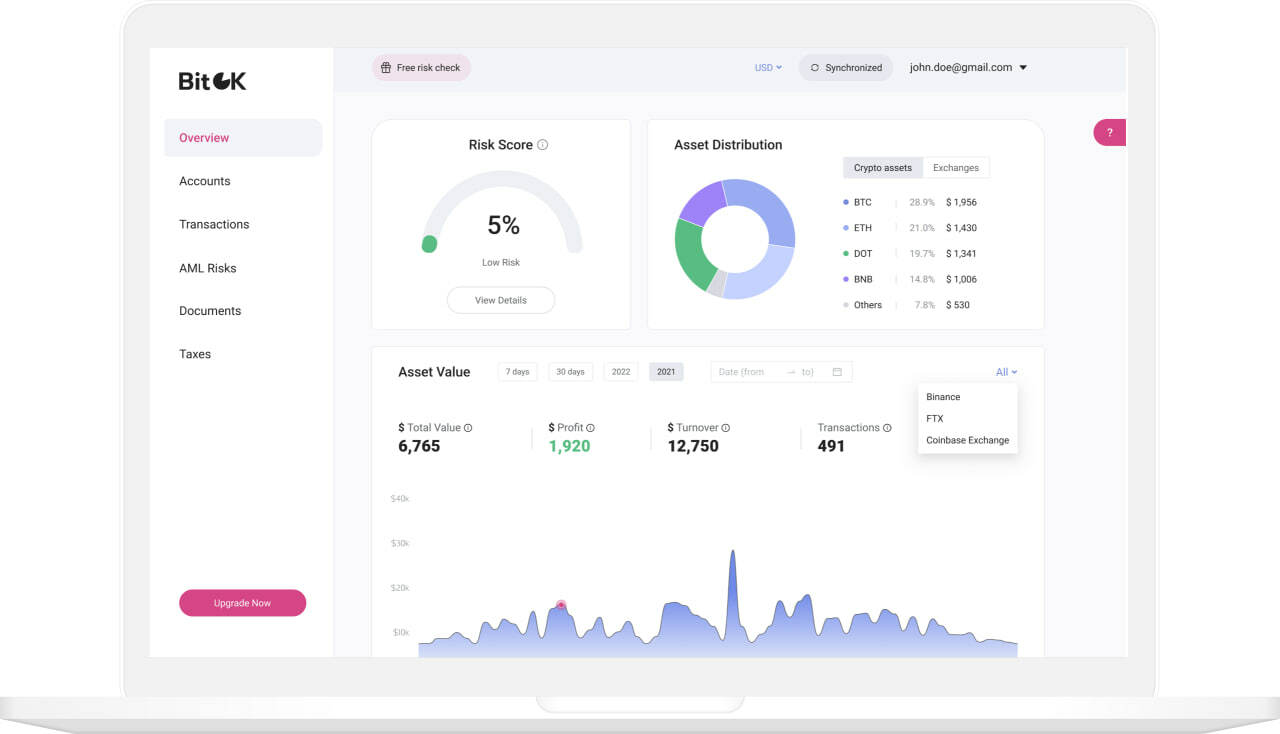
Task: Expand the john.doe@gmail.com account menu
Action: [968, 68]
